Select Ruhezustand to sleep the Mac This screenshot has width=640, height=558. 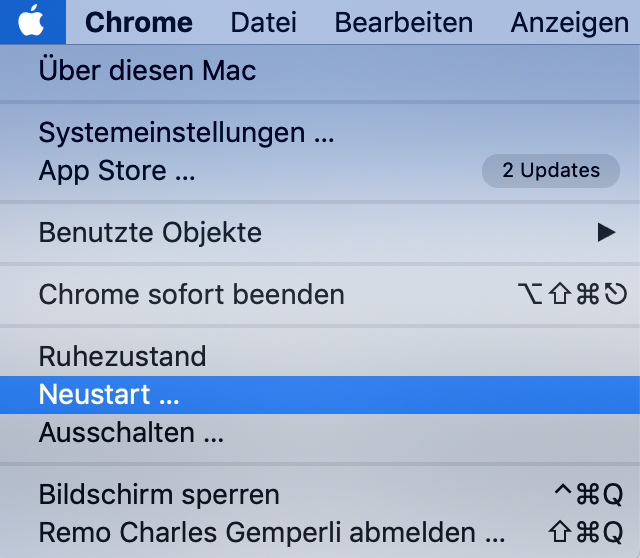coord(320,357)
